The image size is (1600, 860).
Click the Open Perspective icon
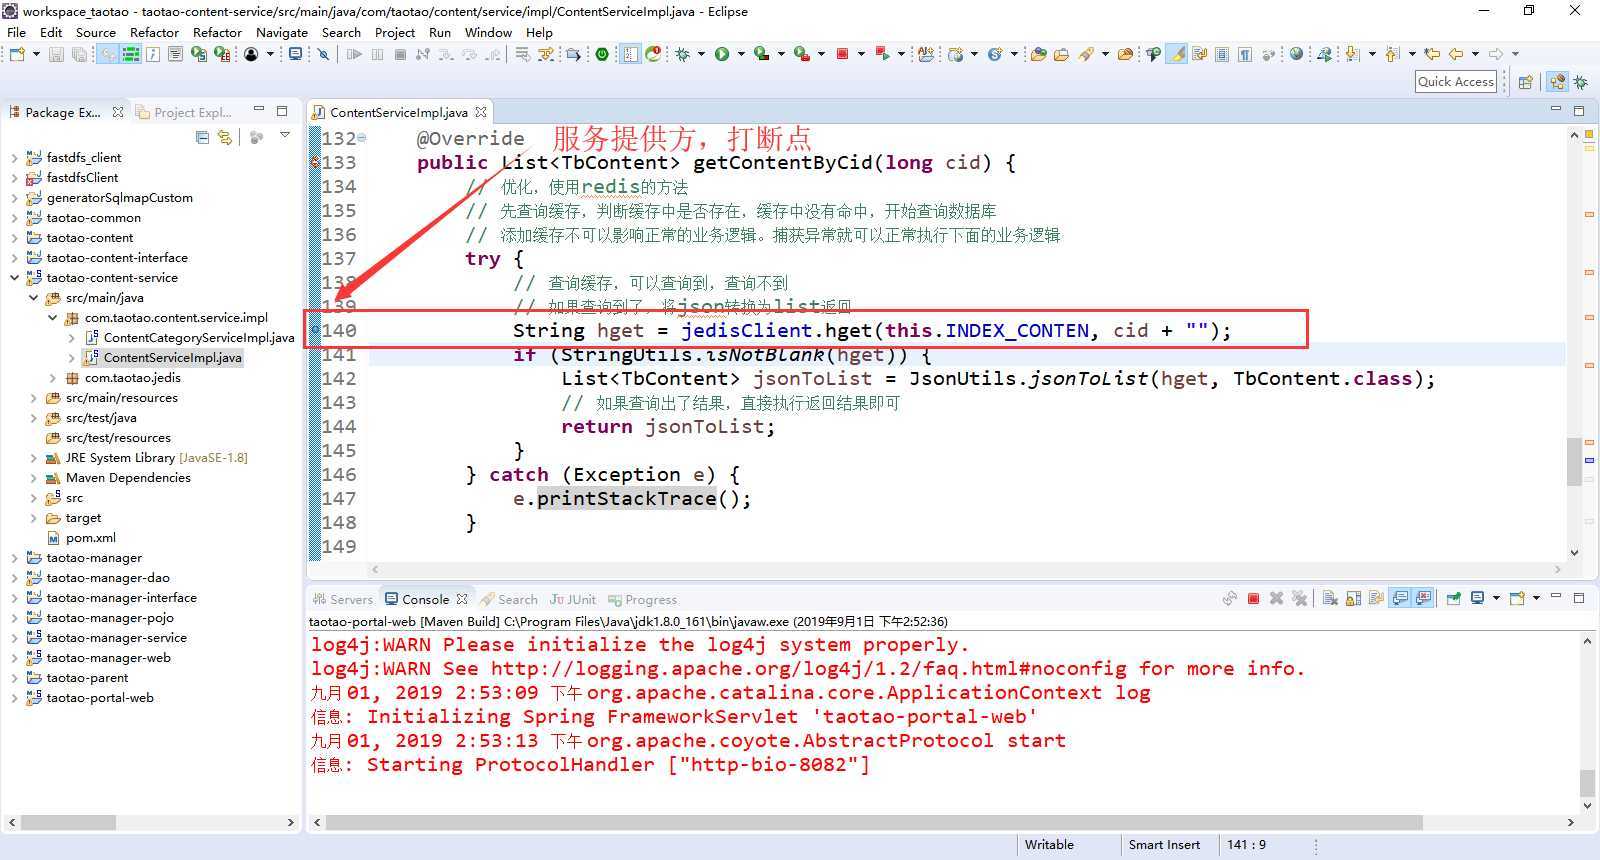click(1525, 82)
